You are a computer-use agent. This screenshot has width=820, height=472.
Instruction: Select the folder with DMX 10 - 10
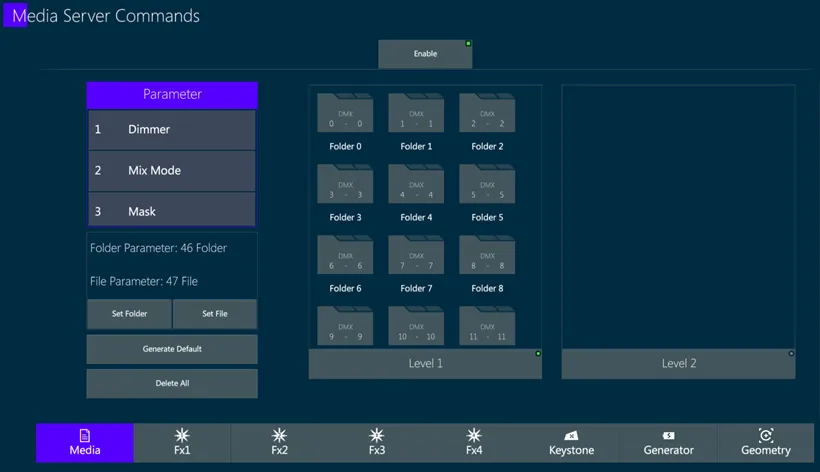(x=416, y=326)
